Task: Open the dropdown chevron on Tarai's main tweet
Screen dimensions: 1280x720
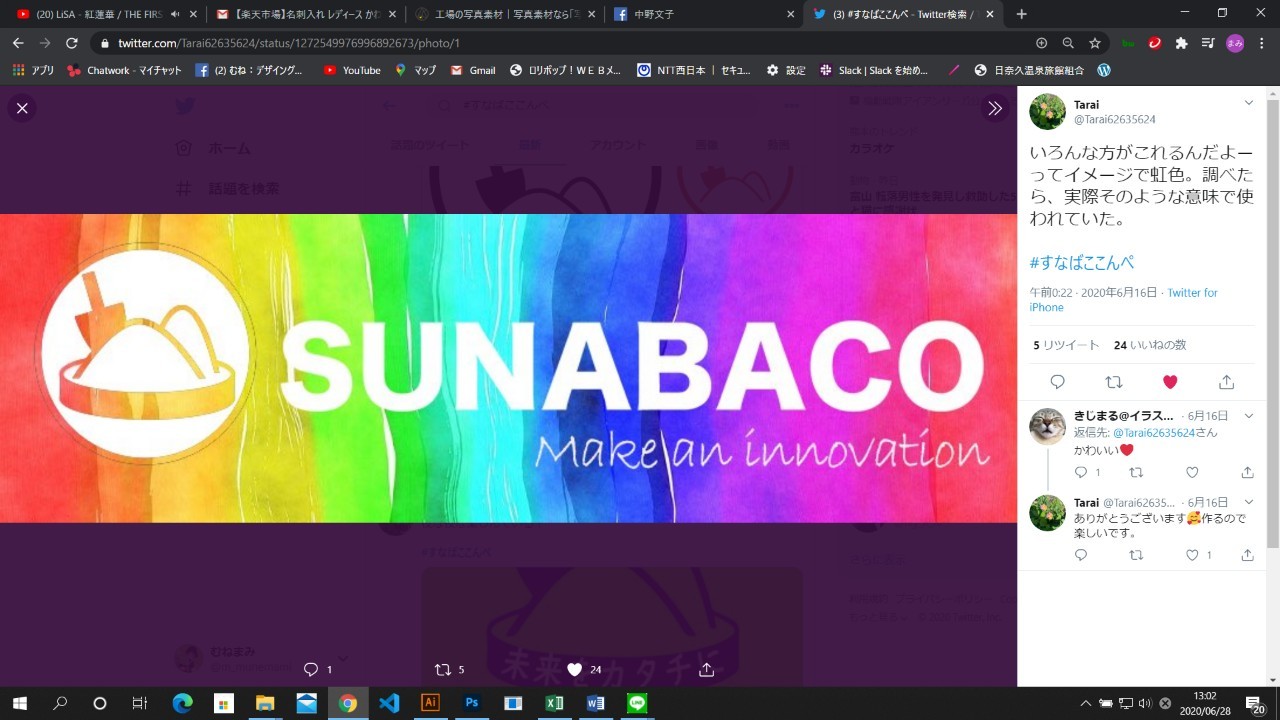Action: pyautogui.click(x=1248, y=103)
